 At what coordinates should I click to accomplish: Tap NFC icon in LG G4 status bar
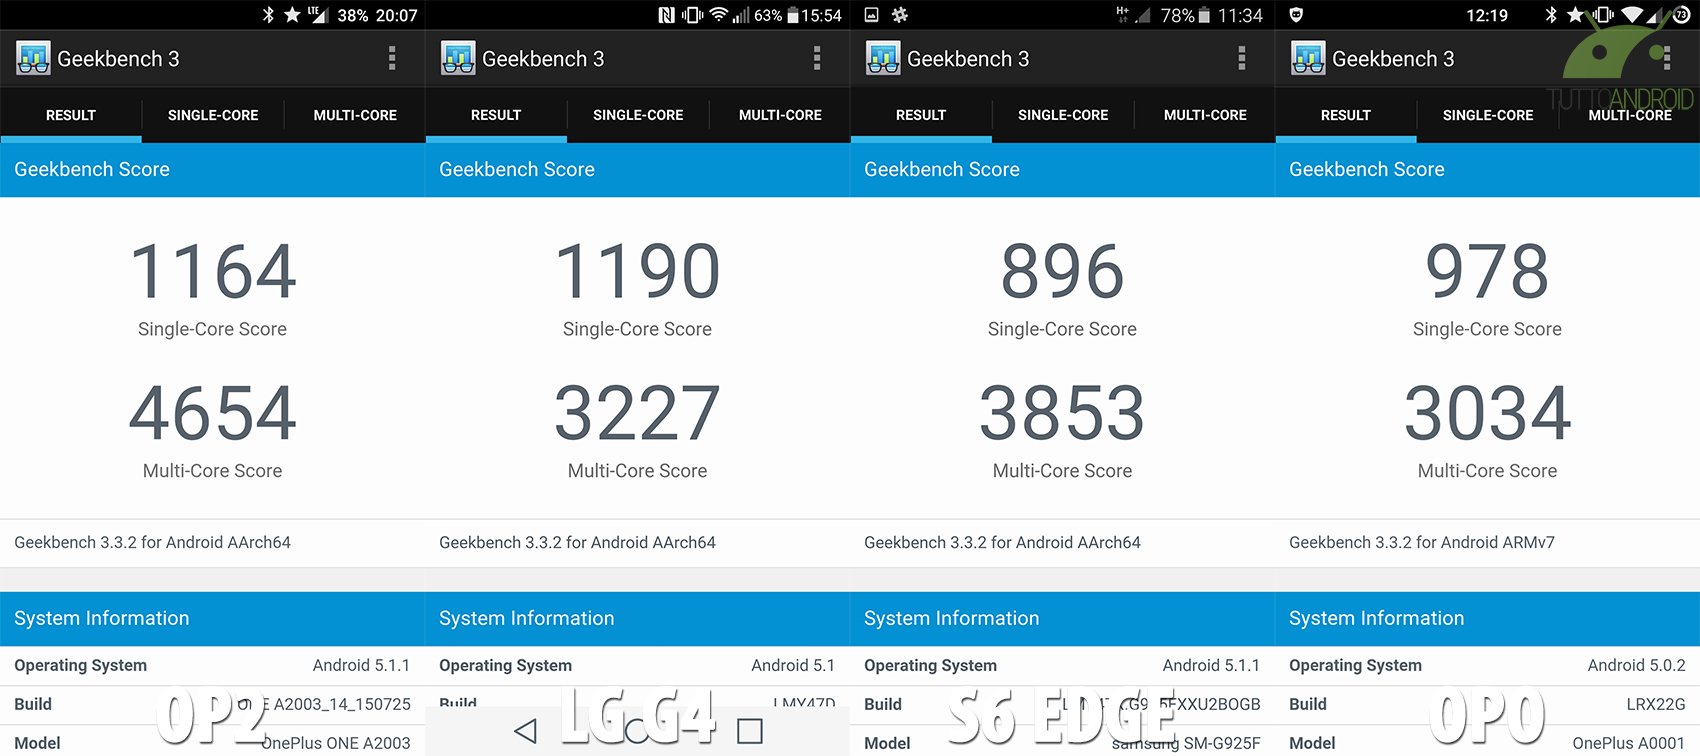coord(666,15)
